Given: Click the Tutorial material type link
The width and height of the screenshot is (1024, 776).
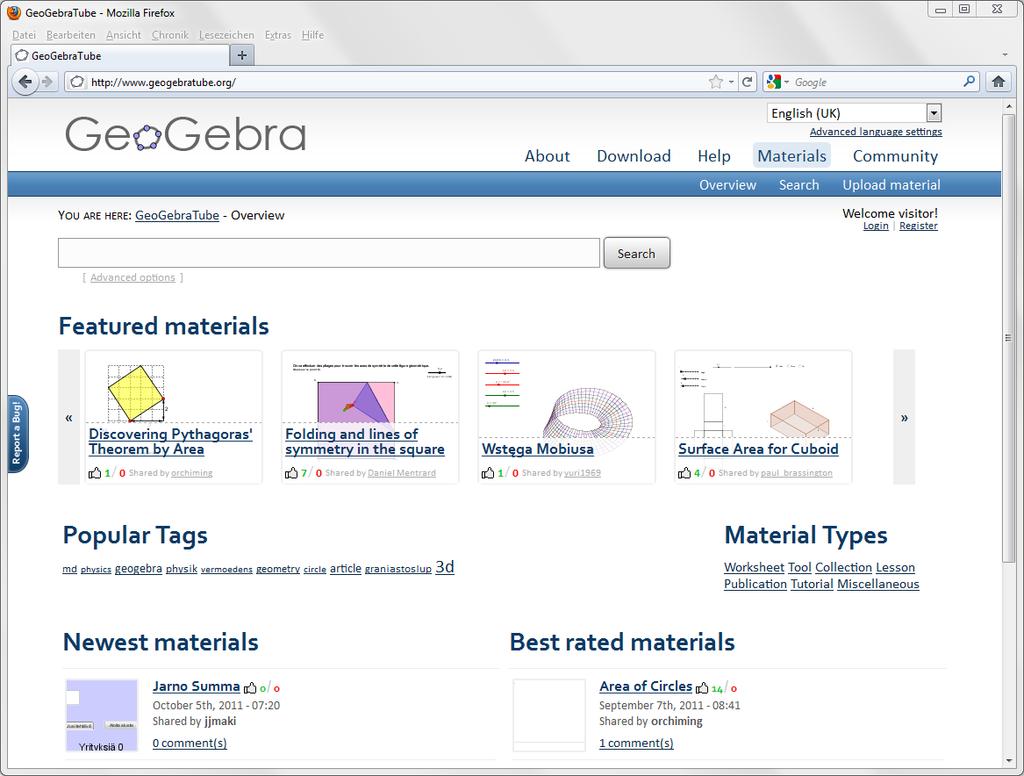Looking at the screenshot, I should tap(812, 584).
